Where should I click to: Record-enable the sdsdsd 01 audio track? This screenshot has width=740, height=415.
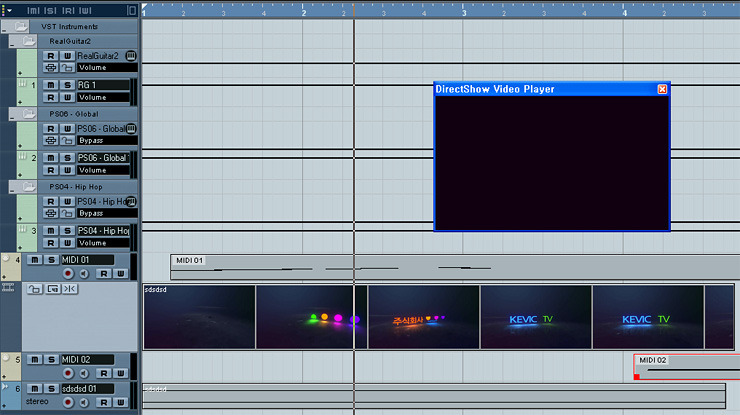click(68, 402)
